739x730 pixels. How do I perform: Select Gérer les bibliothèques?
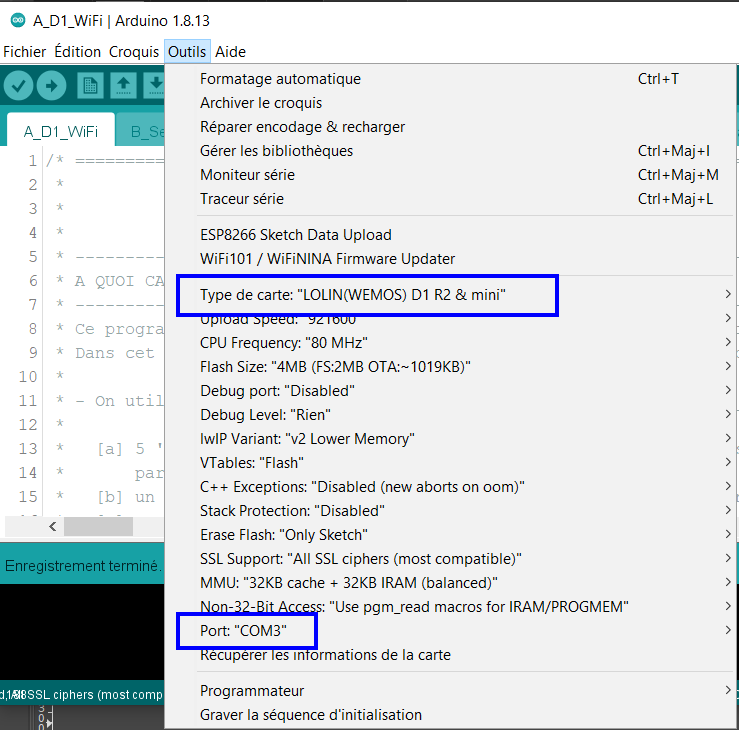(276, 151)
